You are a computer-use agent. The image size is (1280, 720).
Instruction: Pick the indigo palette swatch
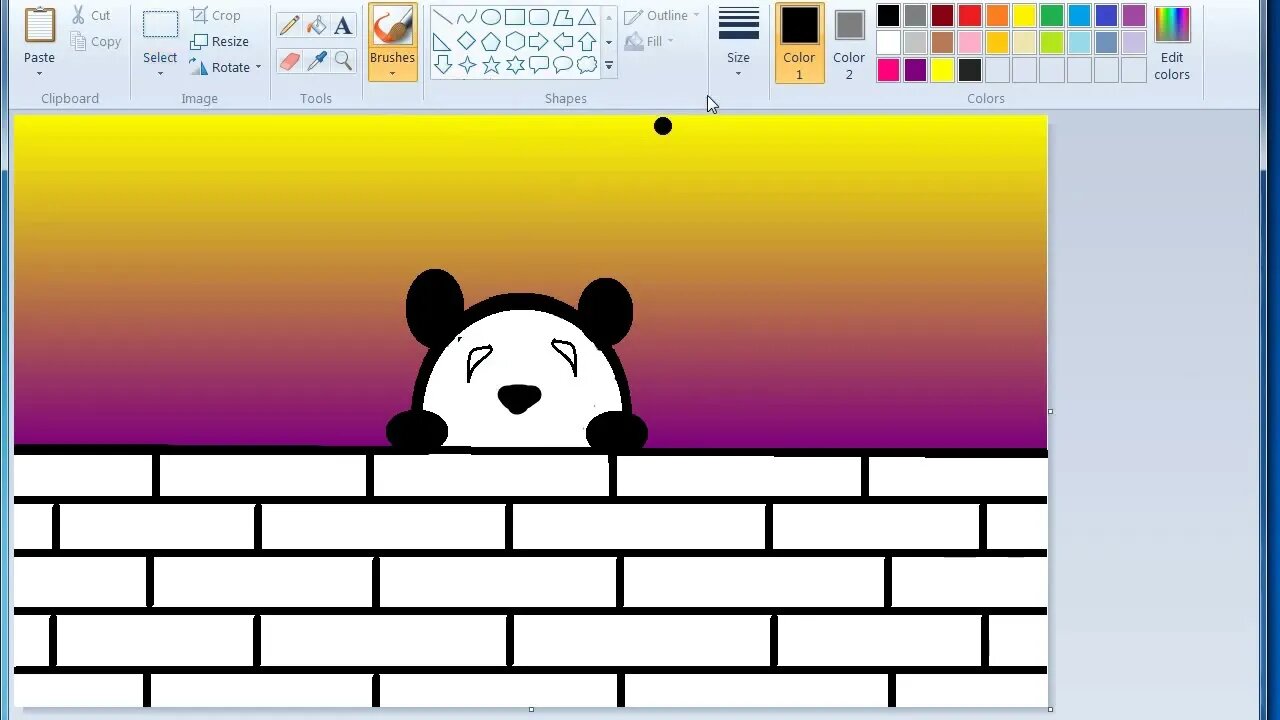(1106, 15)
